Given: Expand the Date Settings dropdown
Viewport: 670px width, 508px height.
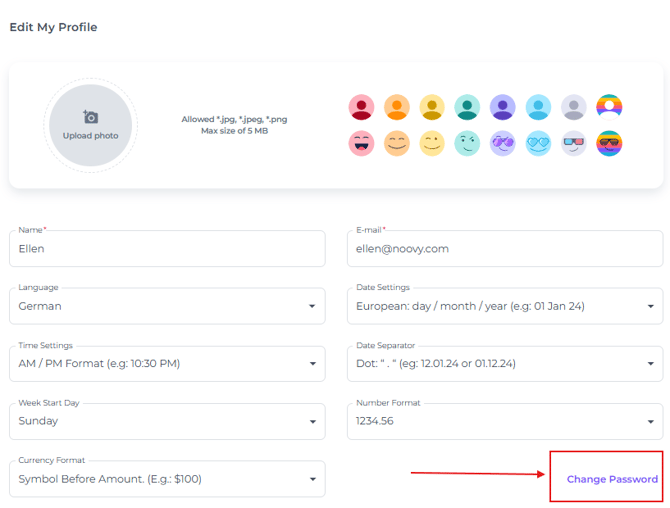Looking at the screenshot, I should coord(504,306).
